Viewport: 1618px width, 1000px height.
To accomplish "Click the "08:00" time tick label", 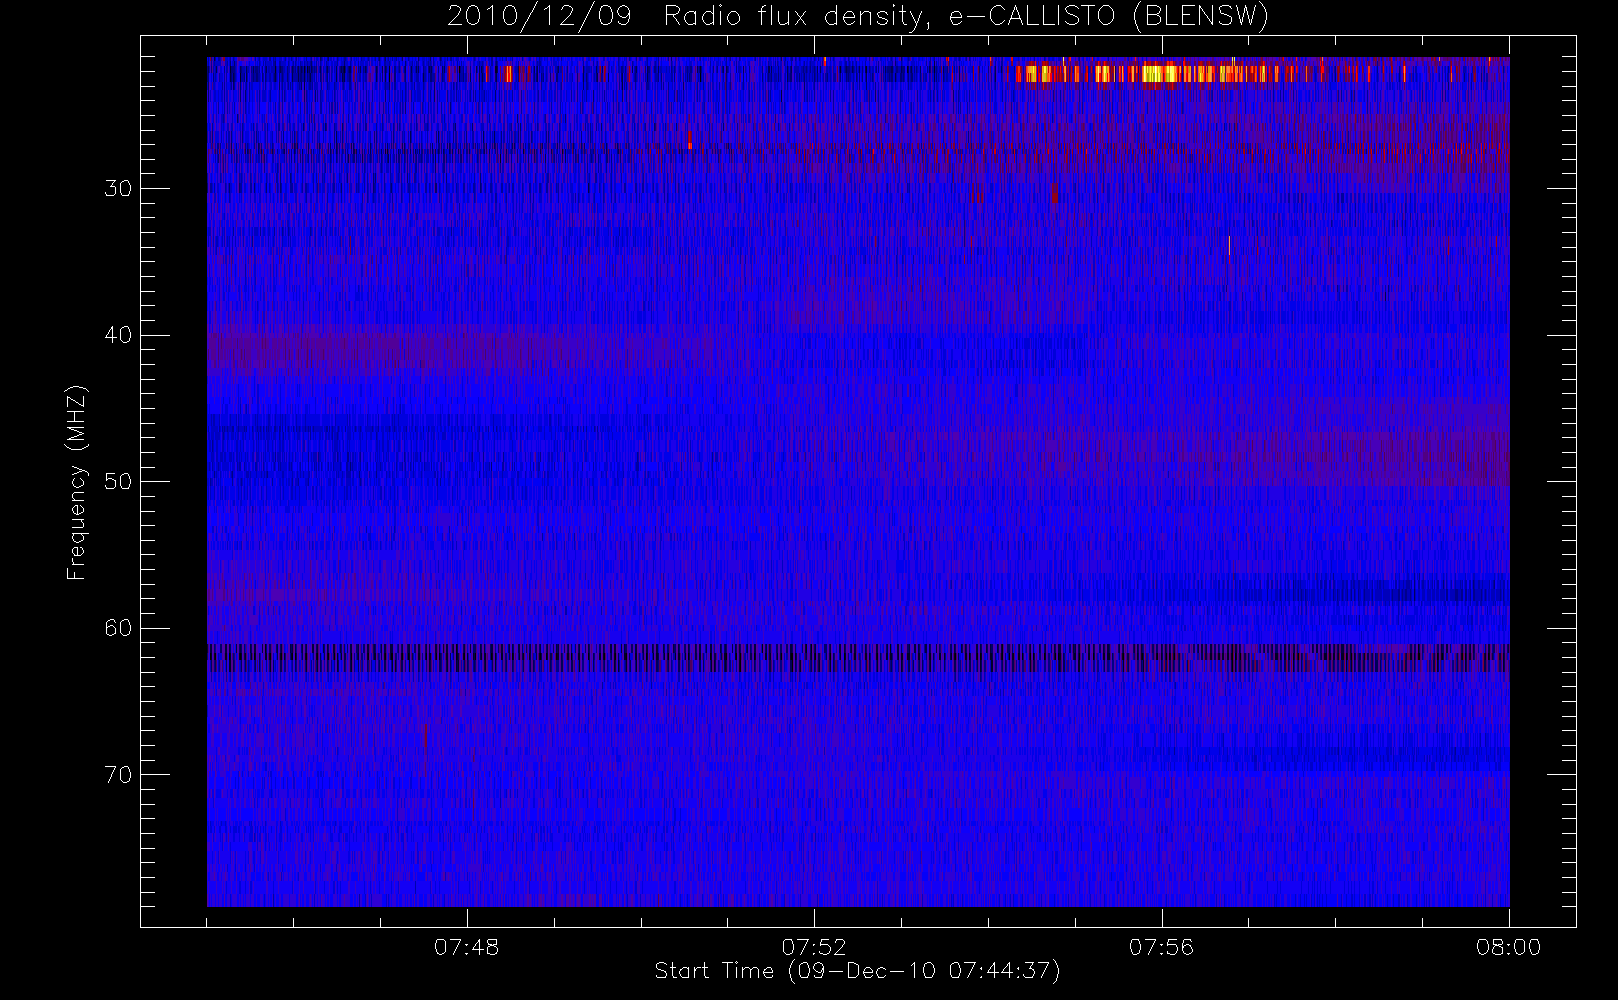I will coord(1509,947).
